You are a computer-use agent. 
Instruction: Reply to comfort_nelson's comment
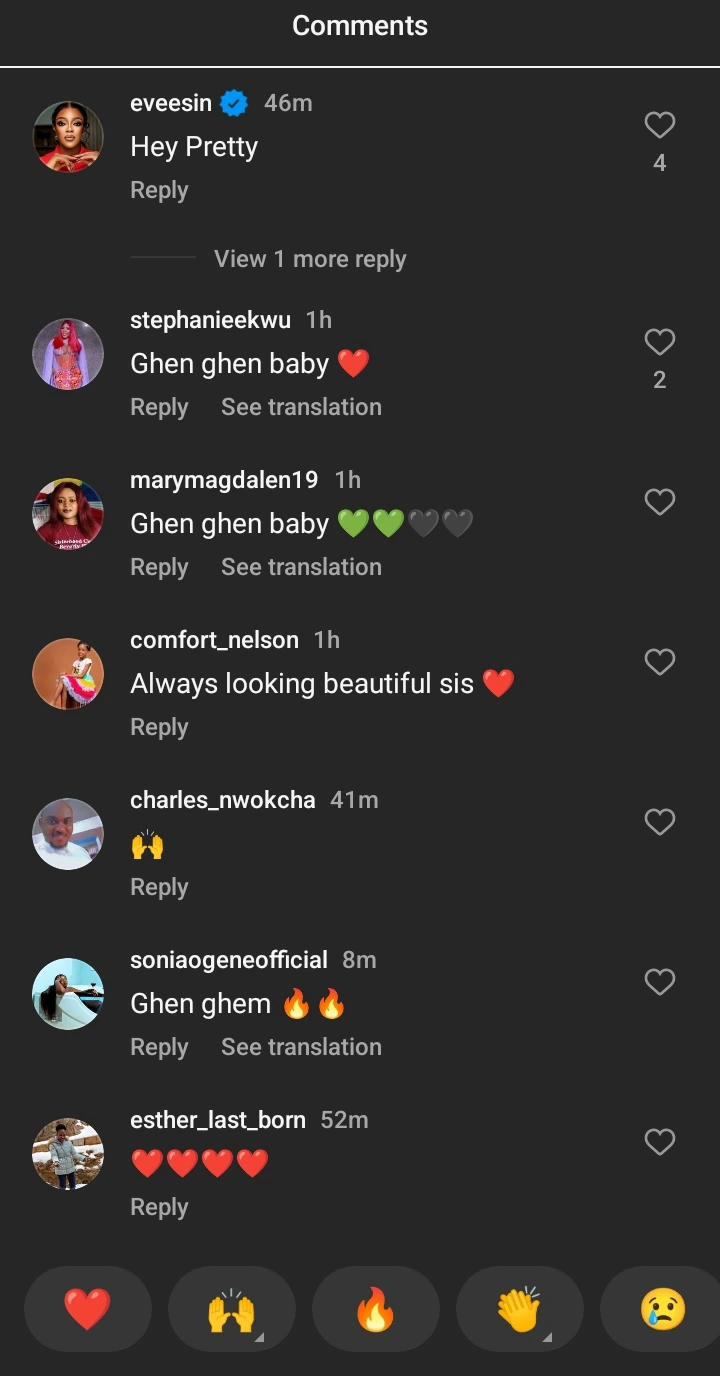(x=159, y=727)
